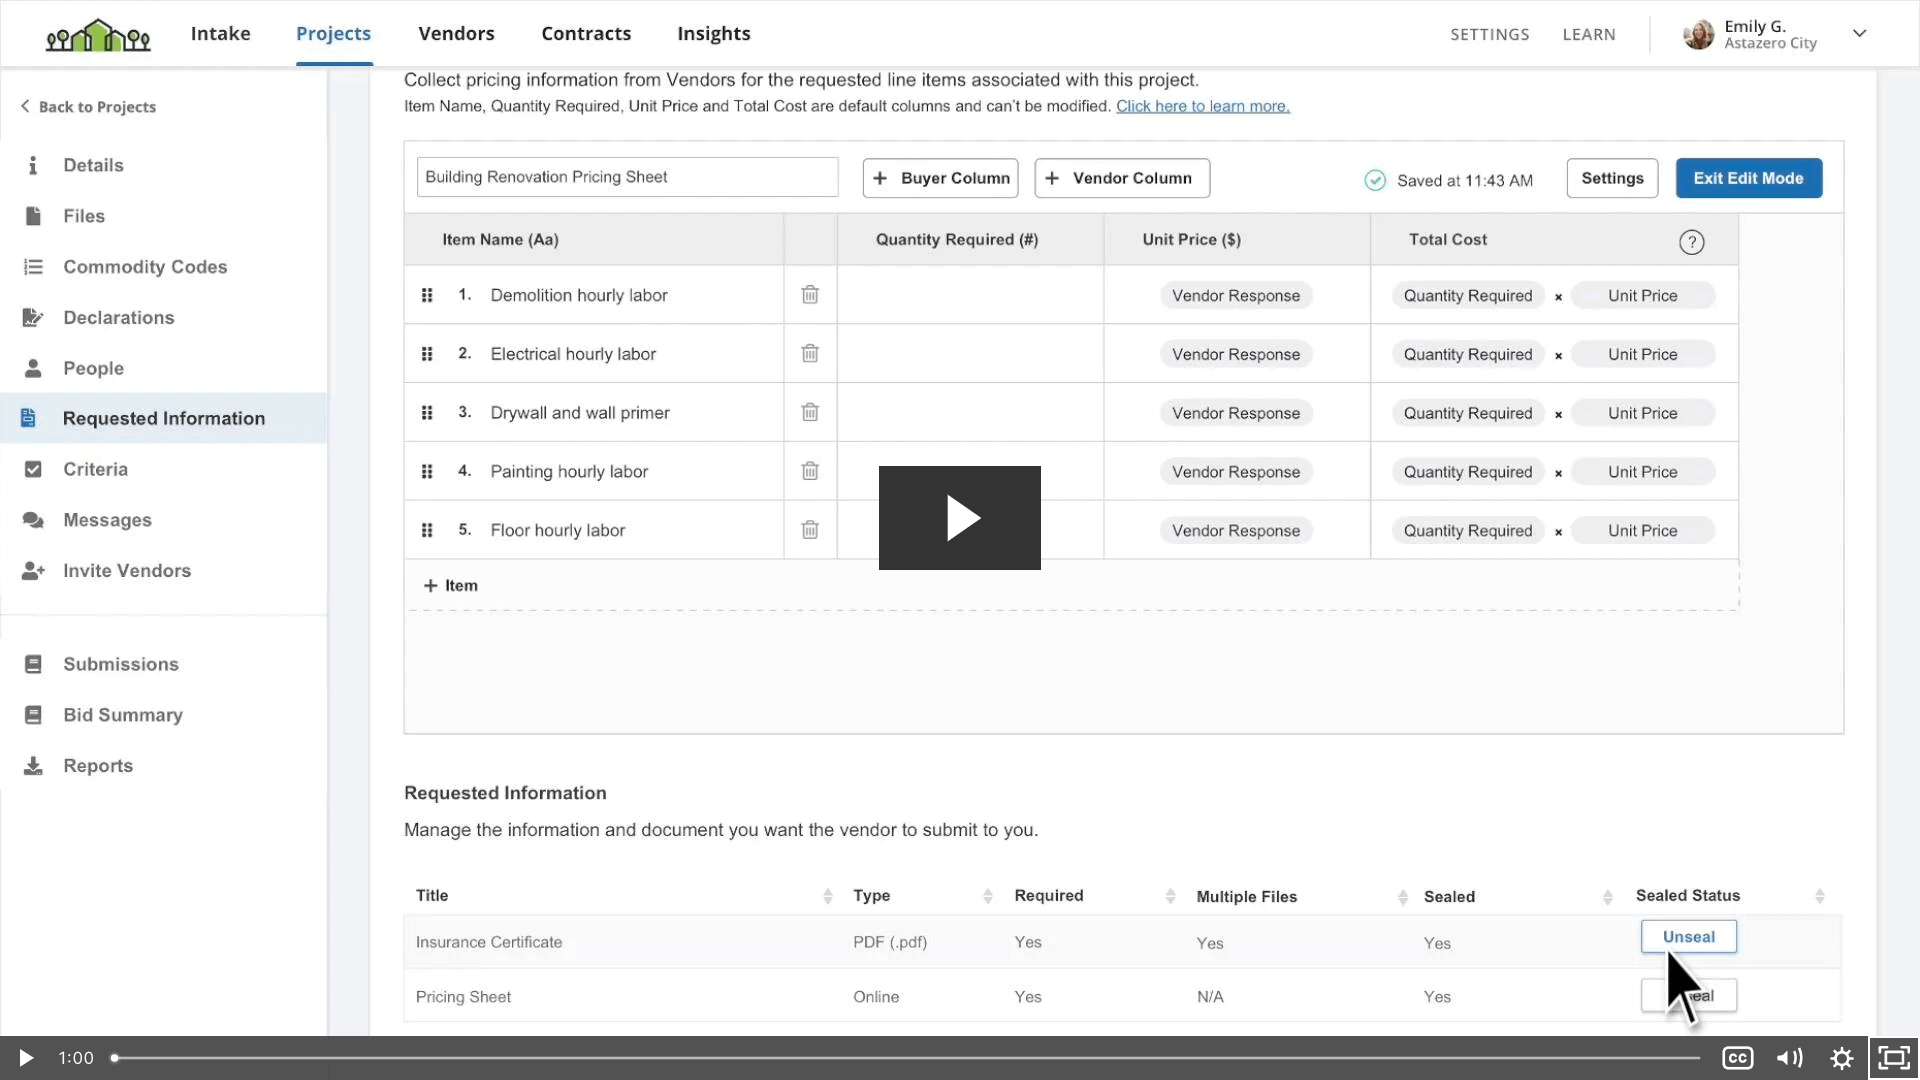Mute the video volume

(x=1789, y=1058)
